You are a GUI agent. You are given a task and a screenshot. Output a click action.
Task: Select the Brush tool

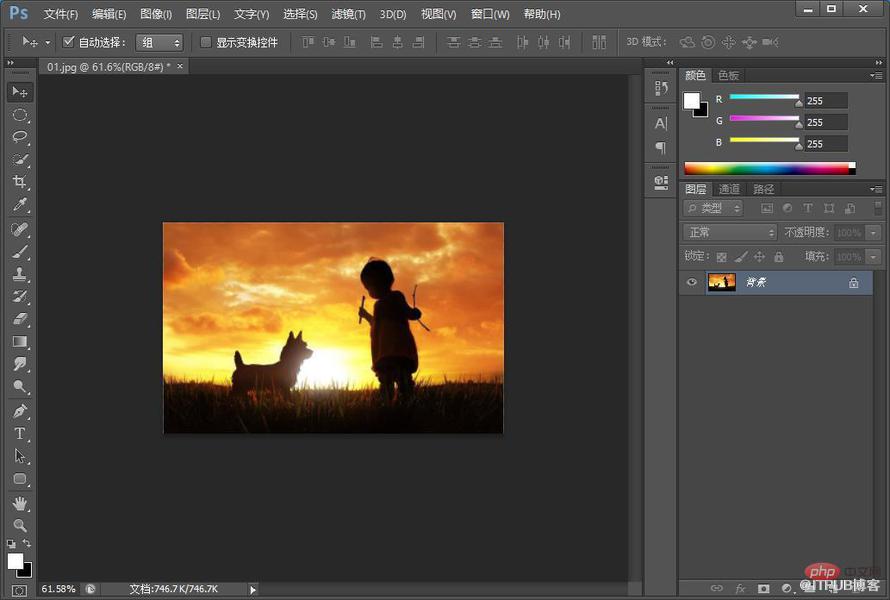(20, 252)
